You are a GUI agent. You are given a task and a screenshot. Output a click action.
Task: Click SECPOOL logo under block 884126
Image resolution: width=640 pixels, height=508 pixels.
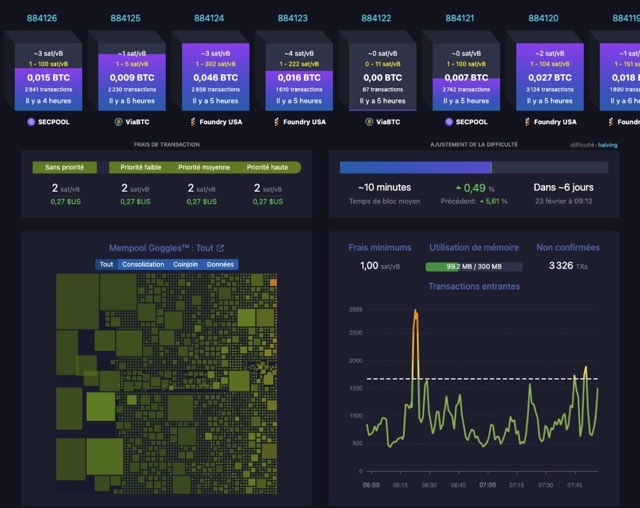click(x=31, y=122)
